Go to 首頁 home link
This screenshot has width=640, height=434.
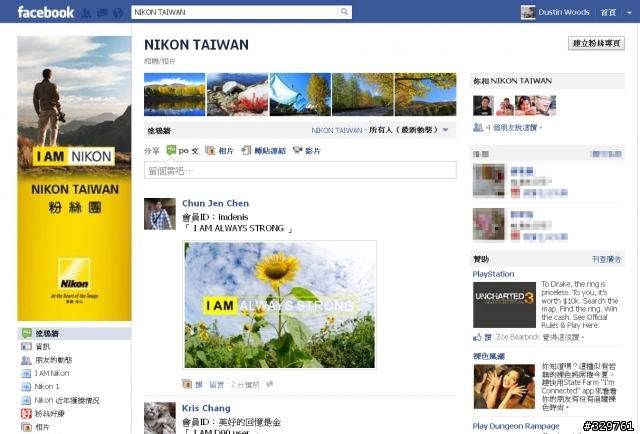tap(608, 13)
